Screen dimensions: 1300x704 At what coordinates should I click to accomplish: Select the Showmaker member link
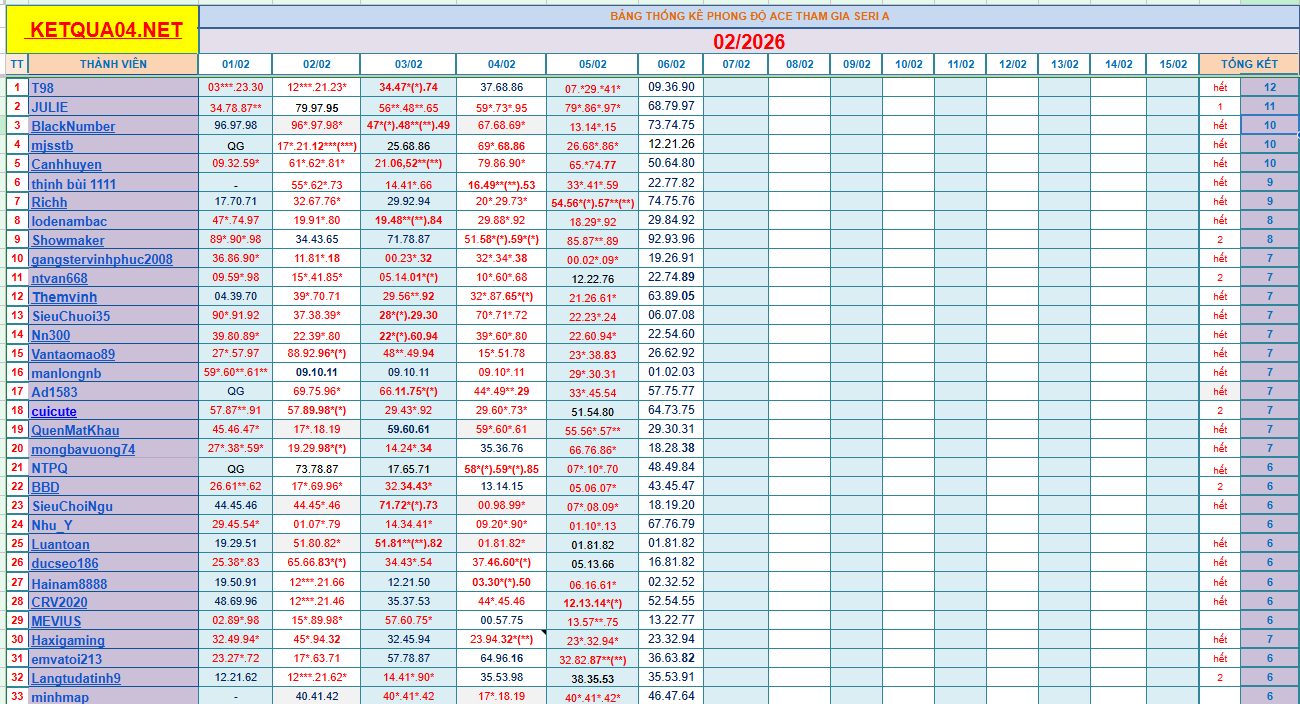[x=67, y=240]
